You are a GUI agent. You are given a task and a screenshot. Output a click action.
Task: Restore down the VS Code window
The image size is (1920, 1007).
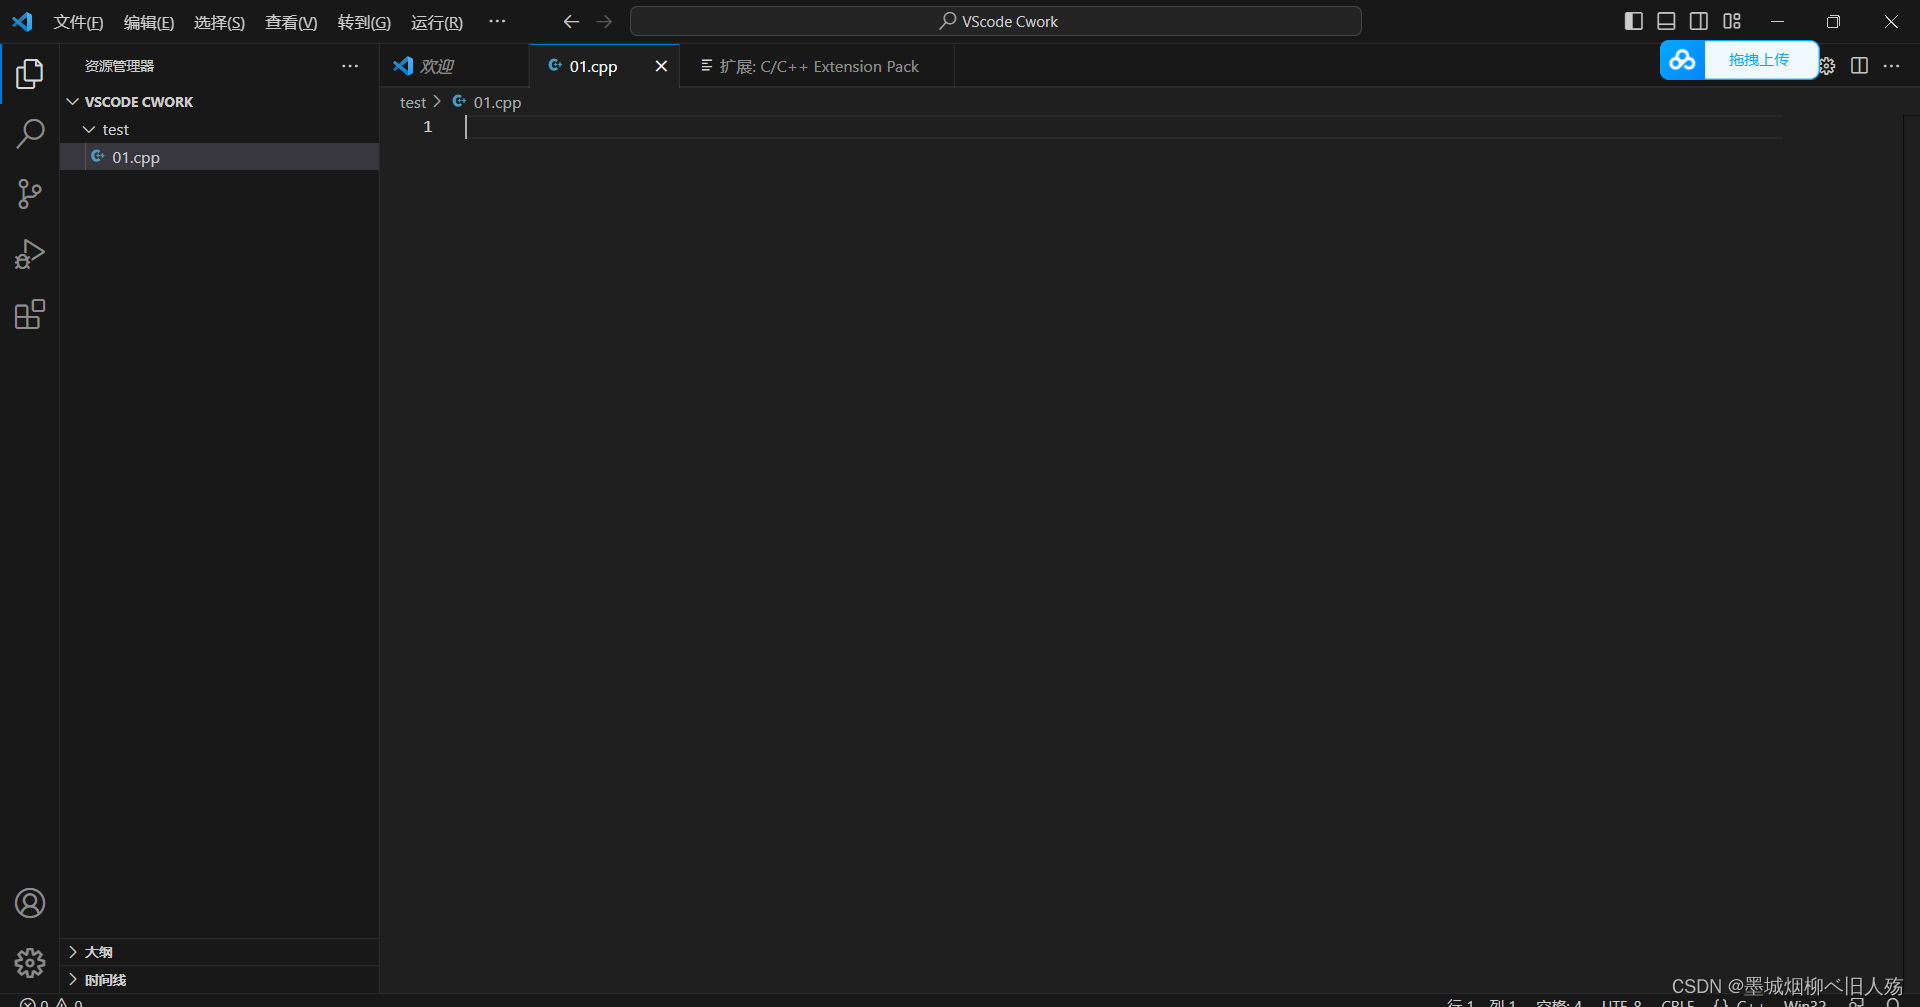[x=1833, y=21]
